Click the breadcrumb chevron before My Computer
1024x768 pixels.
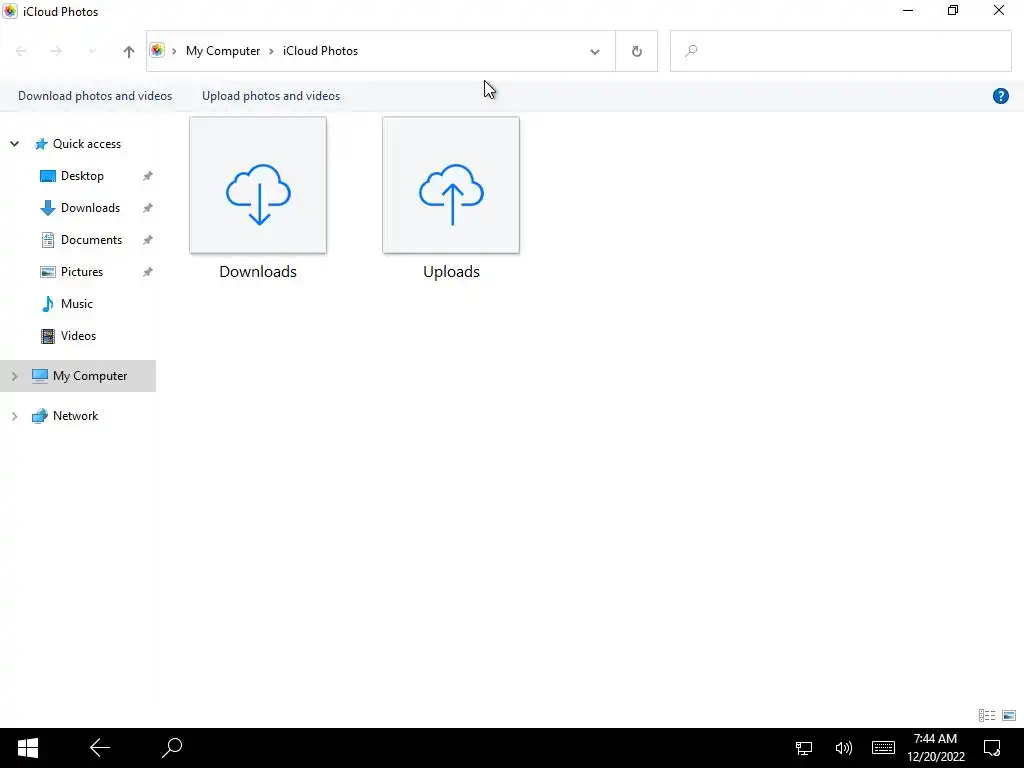174,51
